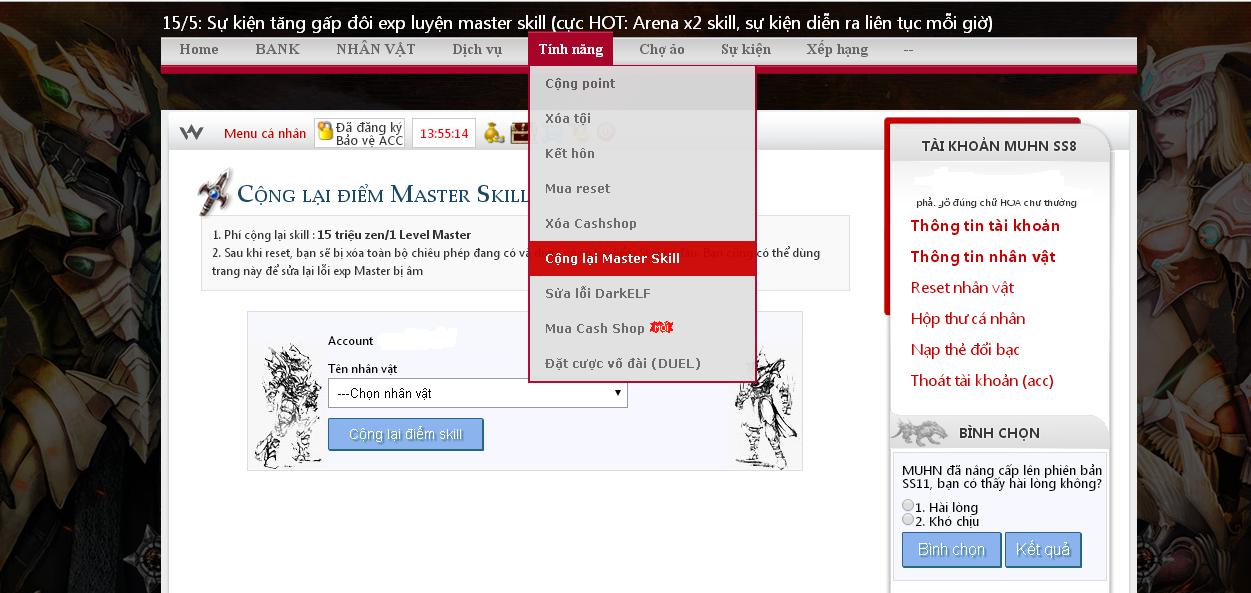Open 'Nạp thẻ đổi bạc' sidebar link
Viewport: 1251px width, 593px height.
[x=965, y=349]
